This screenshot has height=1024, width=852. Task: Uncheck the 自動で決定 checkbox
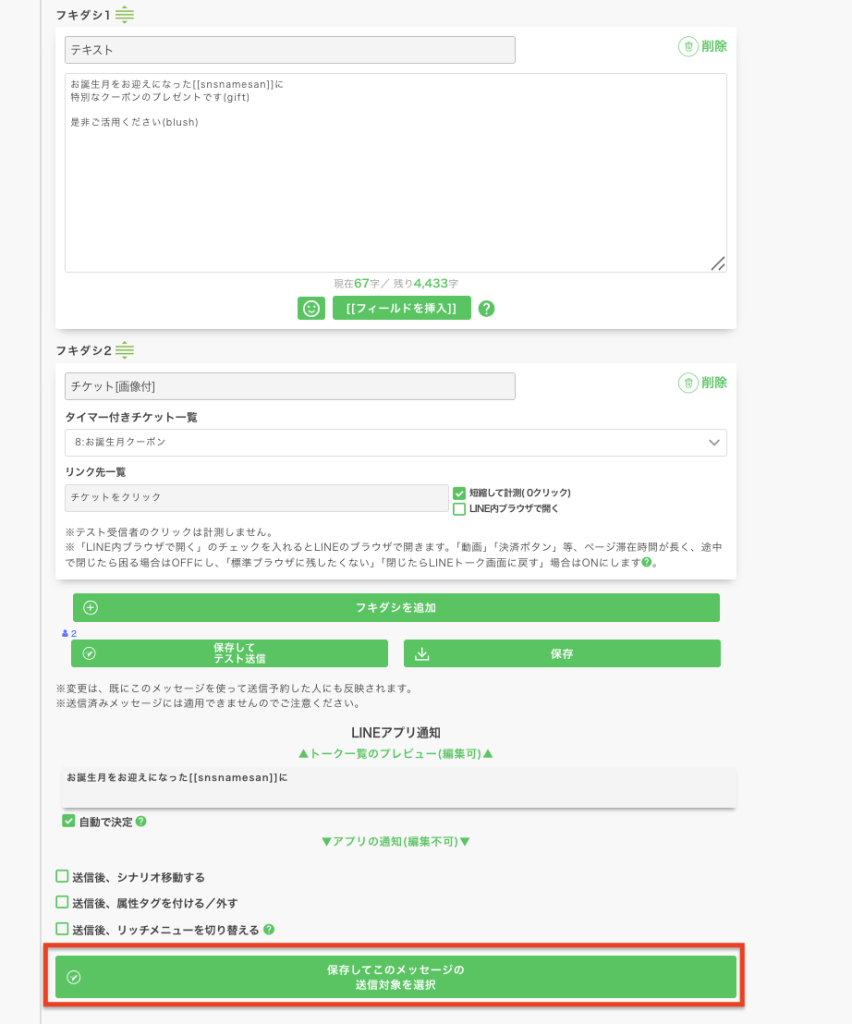(x=69, y=822)
